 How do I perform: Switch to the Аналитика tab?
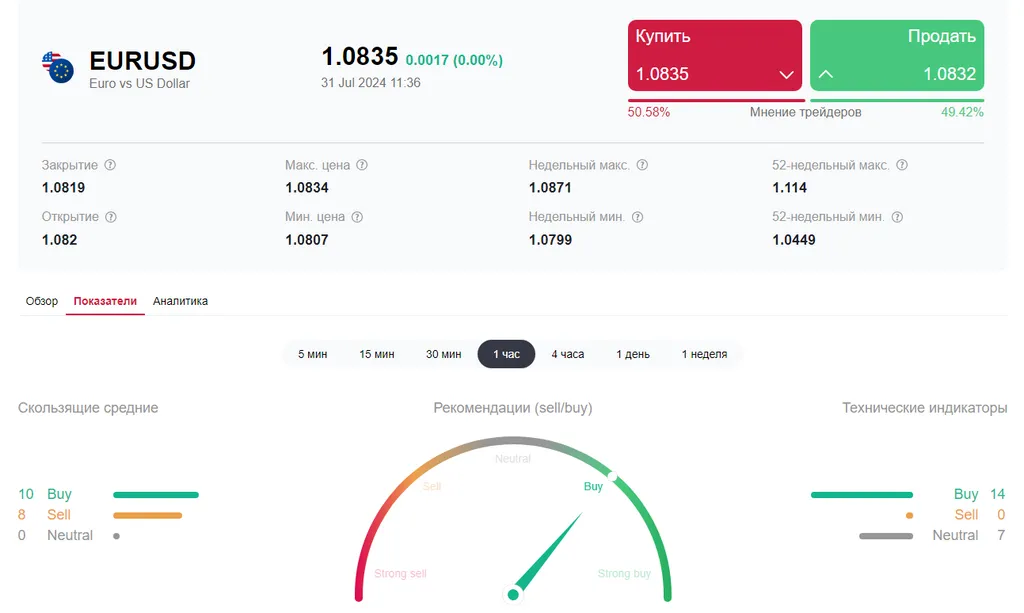(x=180, y=301)
